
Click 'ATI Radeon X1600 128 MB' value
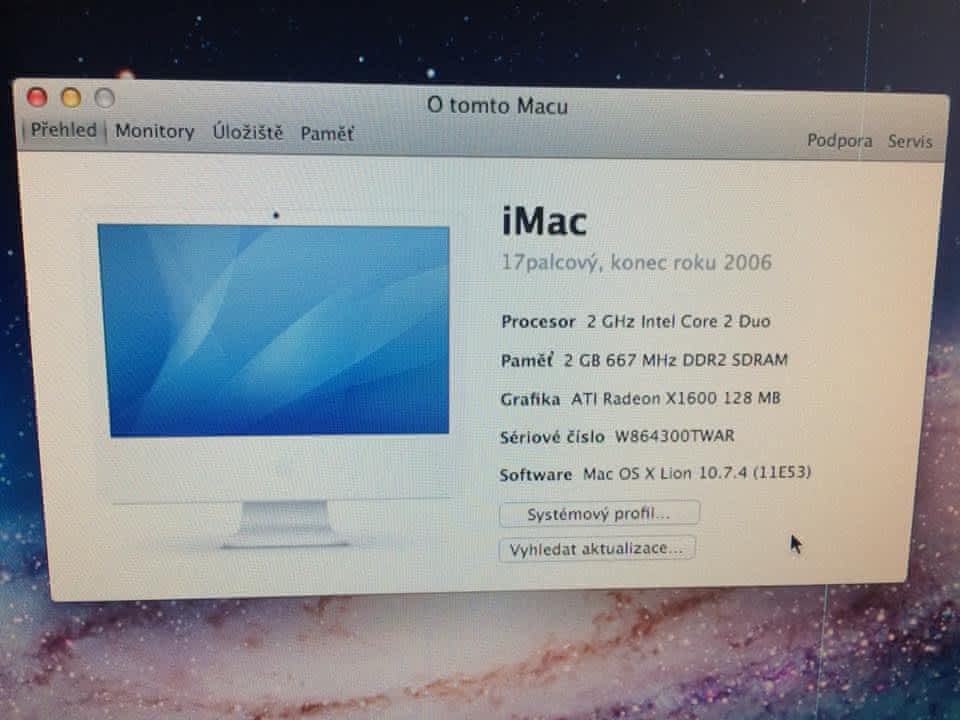pos(675,398)
